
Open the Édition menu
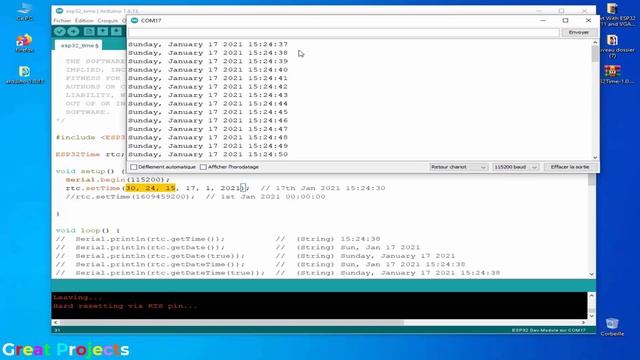tap(84, 20)
